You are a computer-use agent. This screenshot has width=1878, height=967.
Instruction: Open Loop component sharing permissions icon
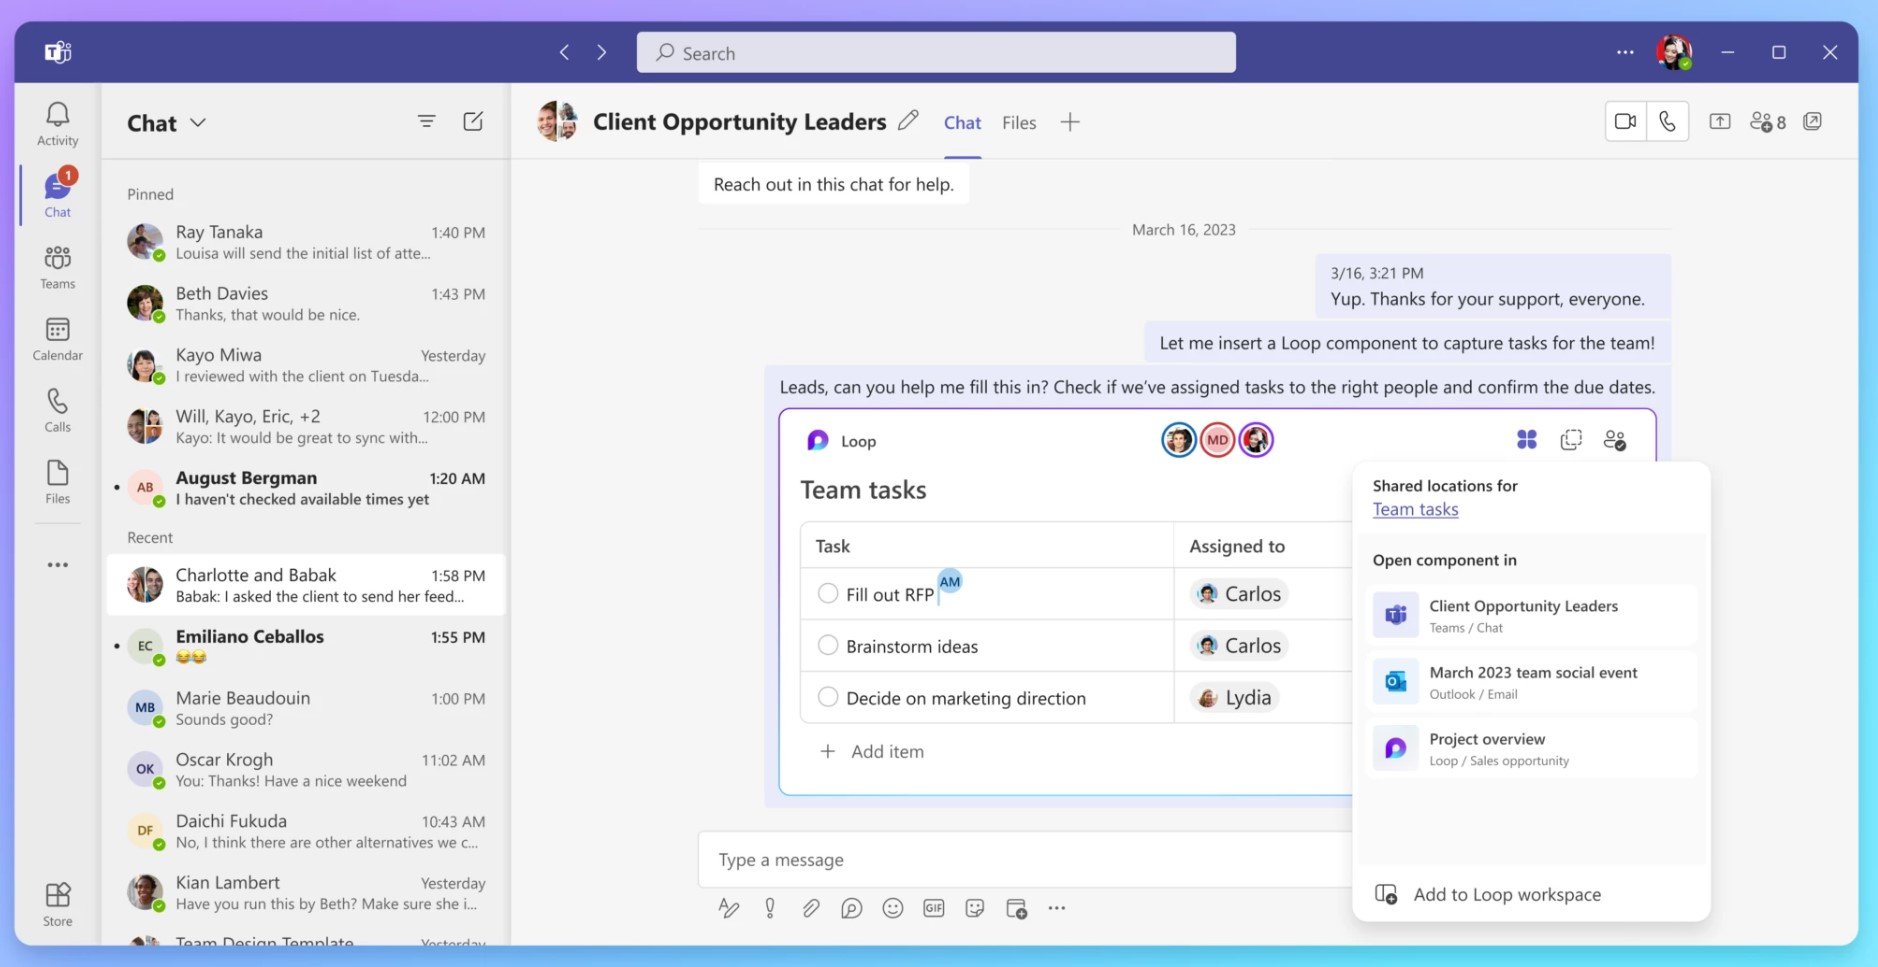pyautogui.click(x=1615, y=440)
